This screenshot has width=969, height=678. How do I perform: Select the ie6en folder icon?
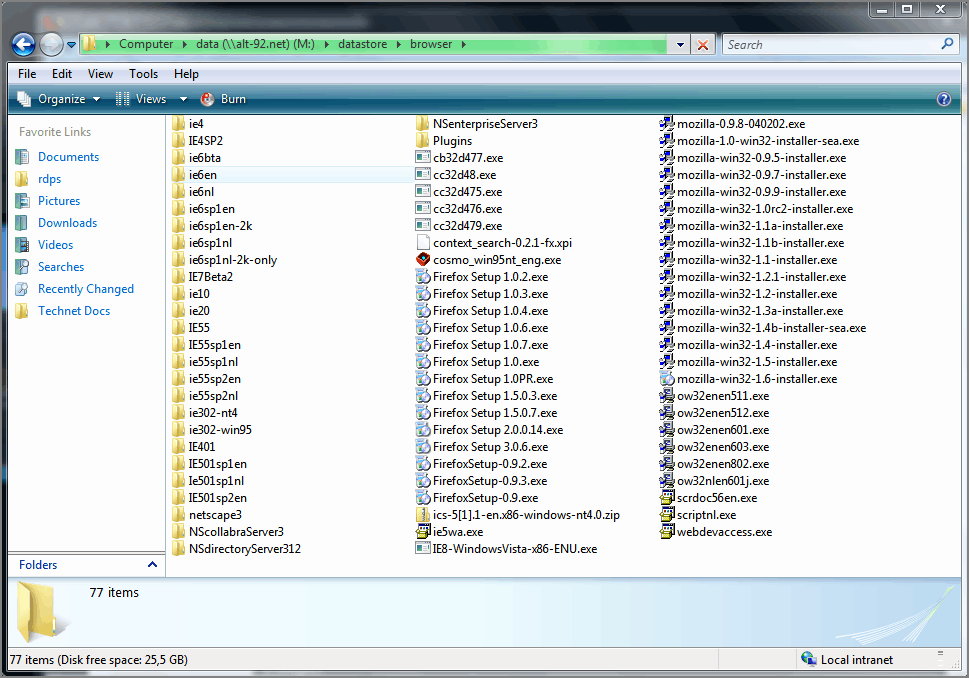[x=178, y=175]
